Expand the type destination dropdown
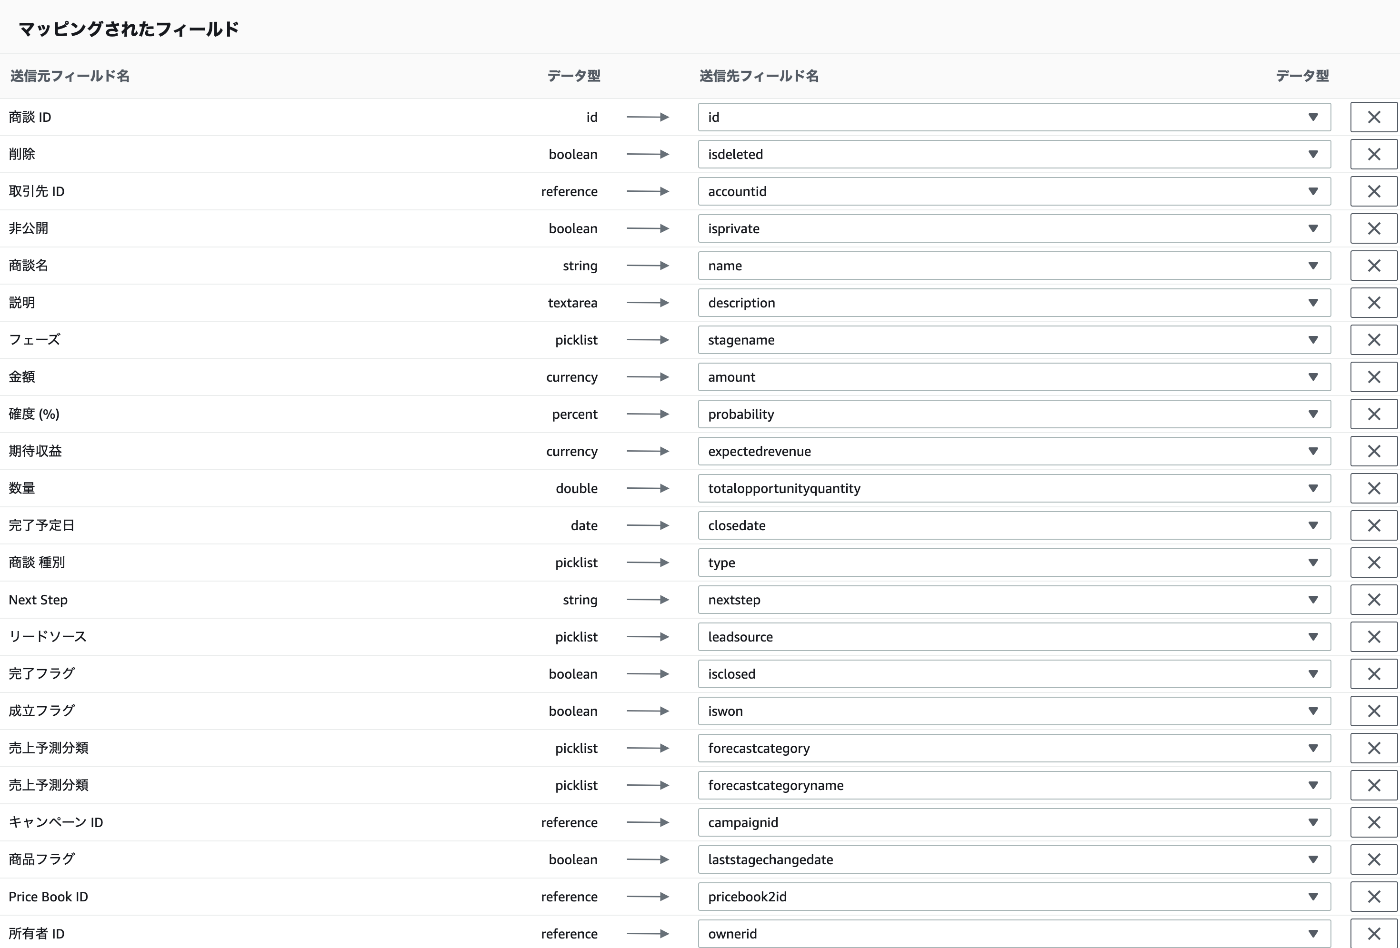The height and width of the screenshot is (948, 1400). coord(1014,562)
